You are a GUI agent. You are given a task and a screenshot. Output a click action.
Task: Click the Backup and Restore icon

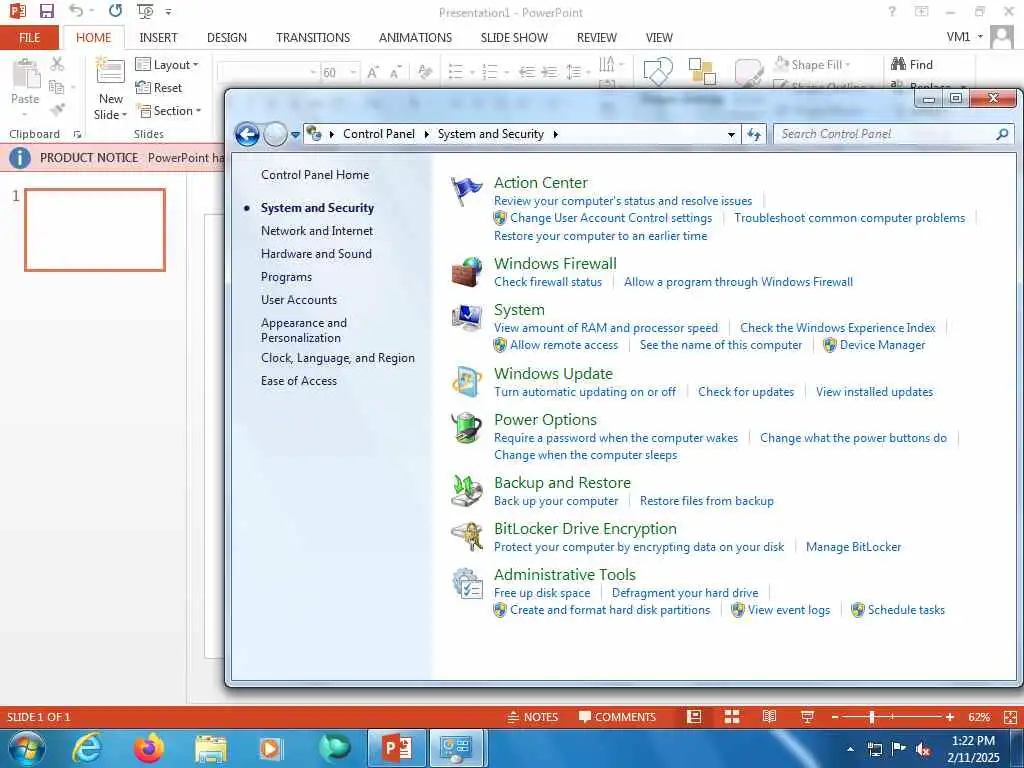pyautogui.click(x=466, y=490)
